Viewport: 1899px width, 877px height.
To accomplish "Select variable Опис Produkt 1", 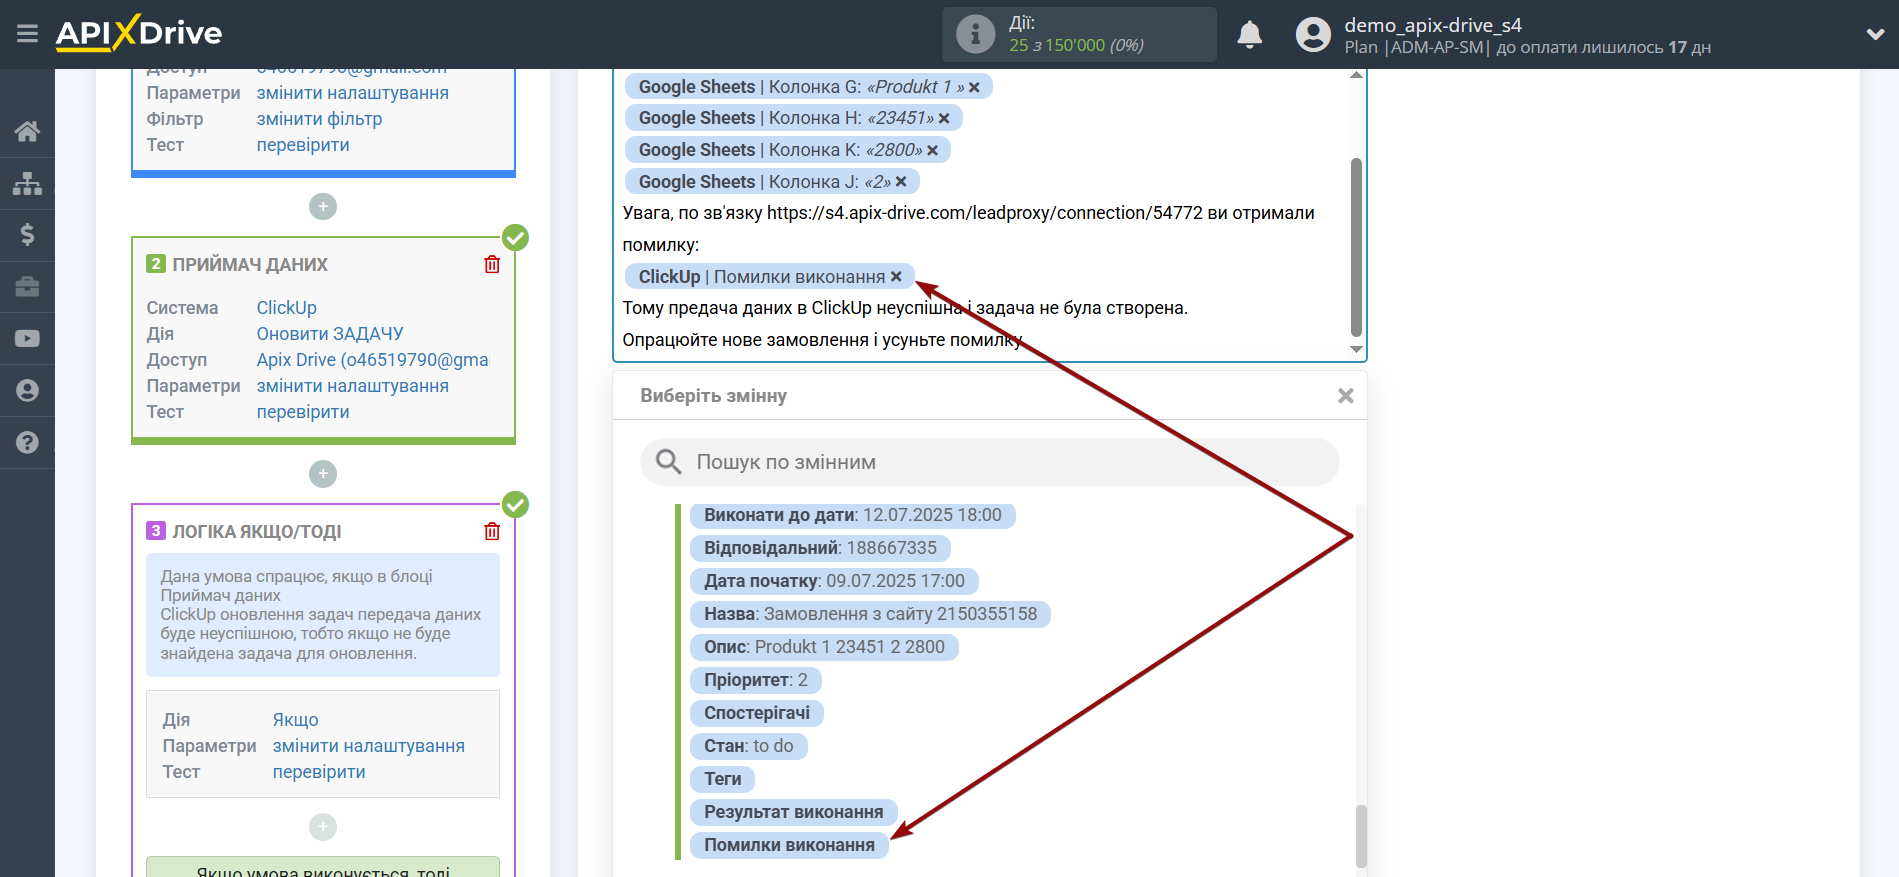I will click(824, 647).
